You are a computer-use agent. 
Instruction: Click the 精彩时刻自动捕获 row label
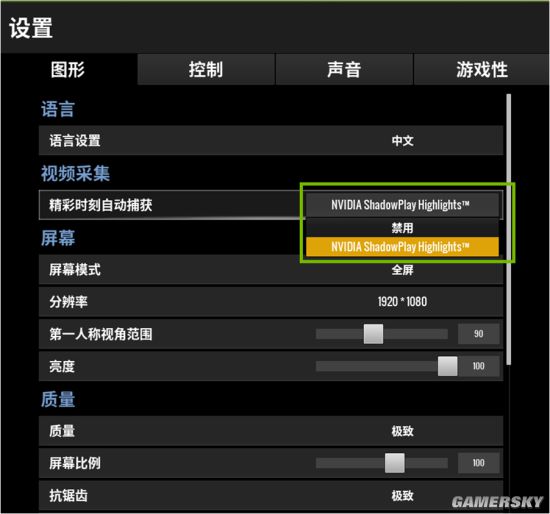(x=101, y=205)
